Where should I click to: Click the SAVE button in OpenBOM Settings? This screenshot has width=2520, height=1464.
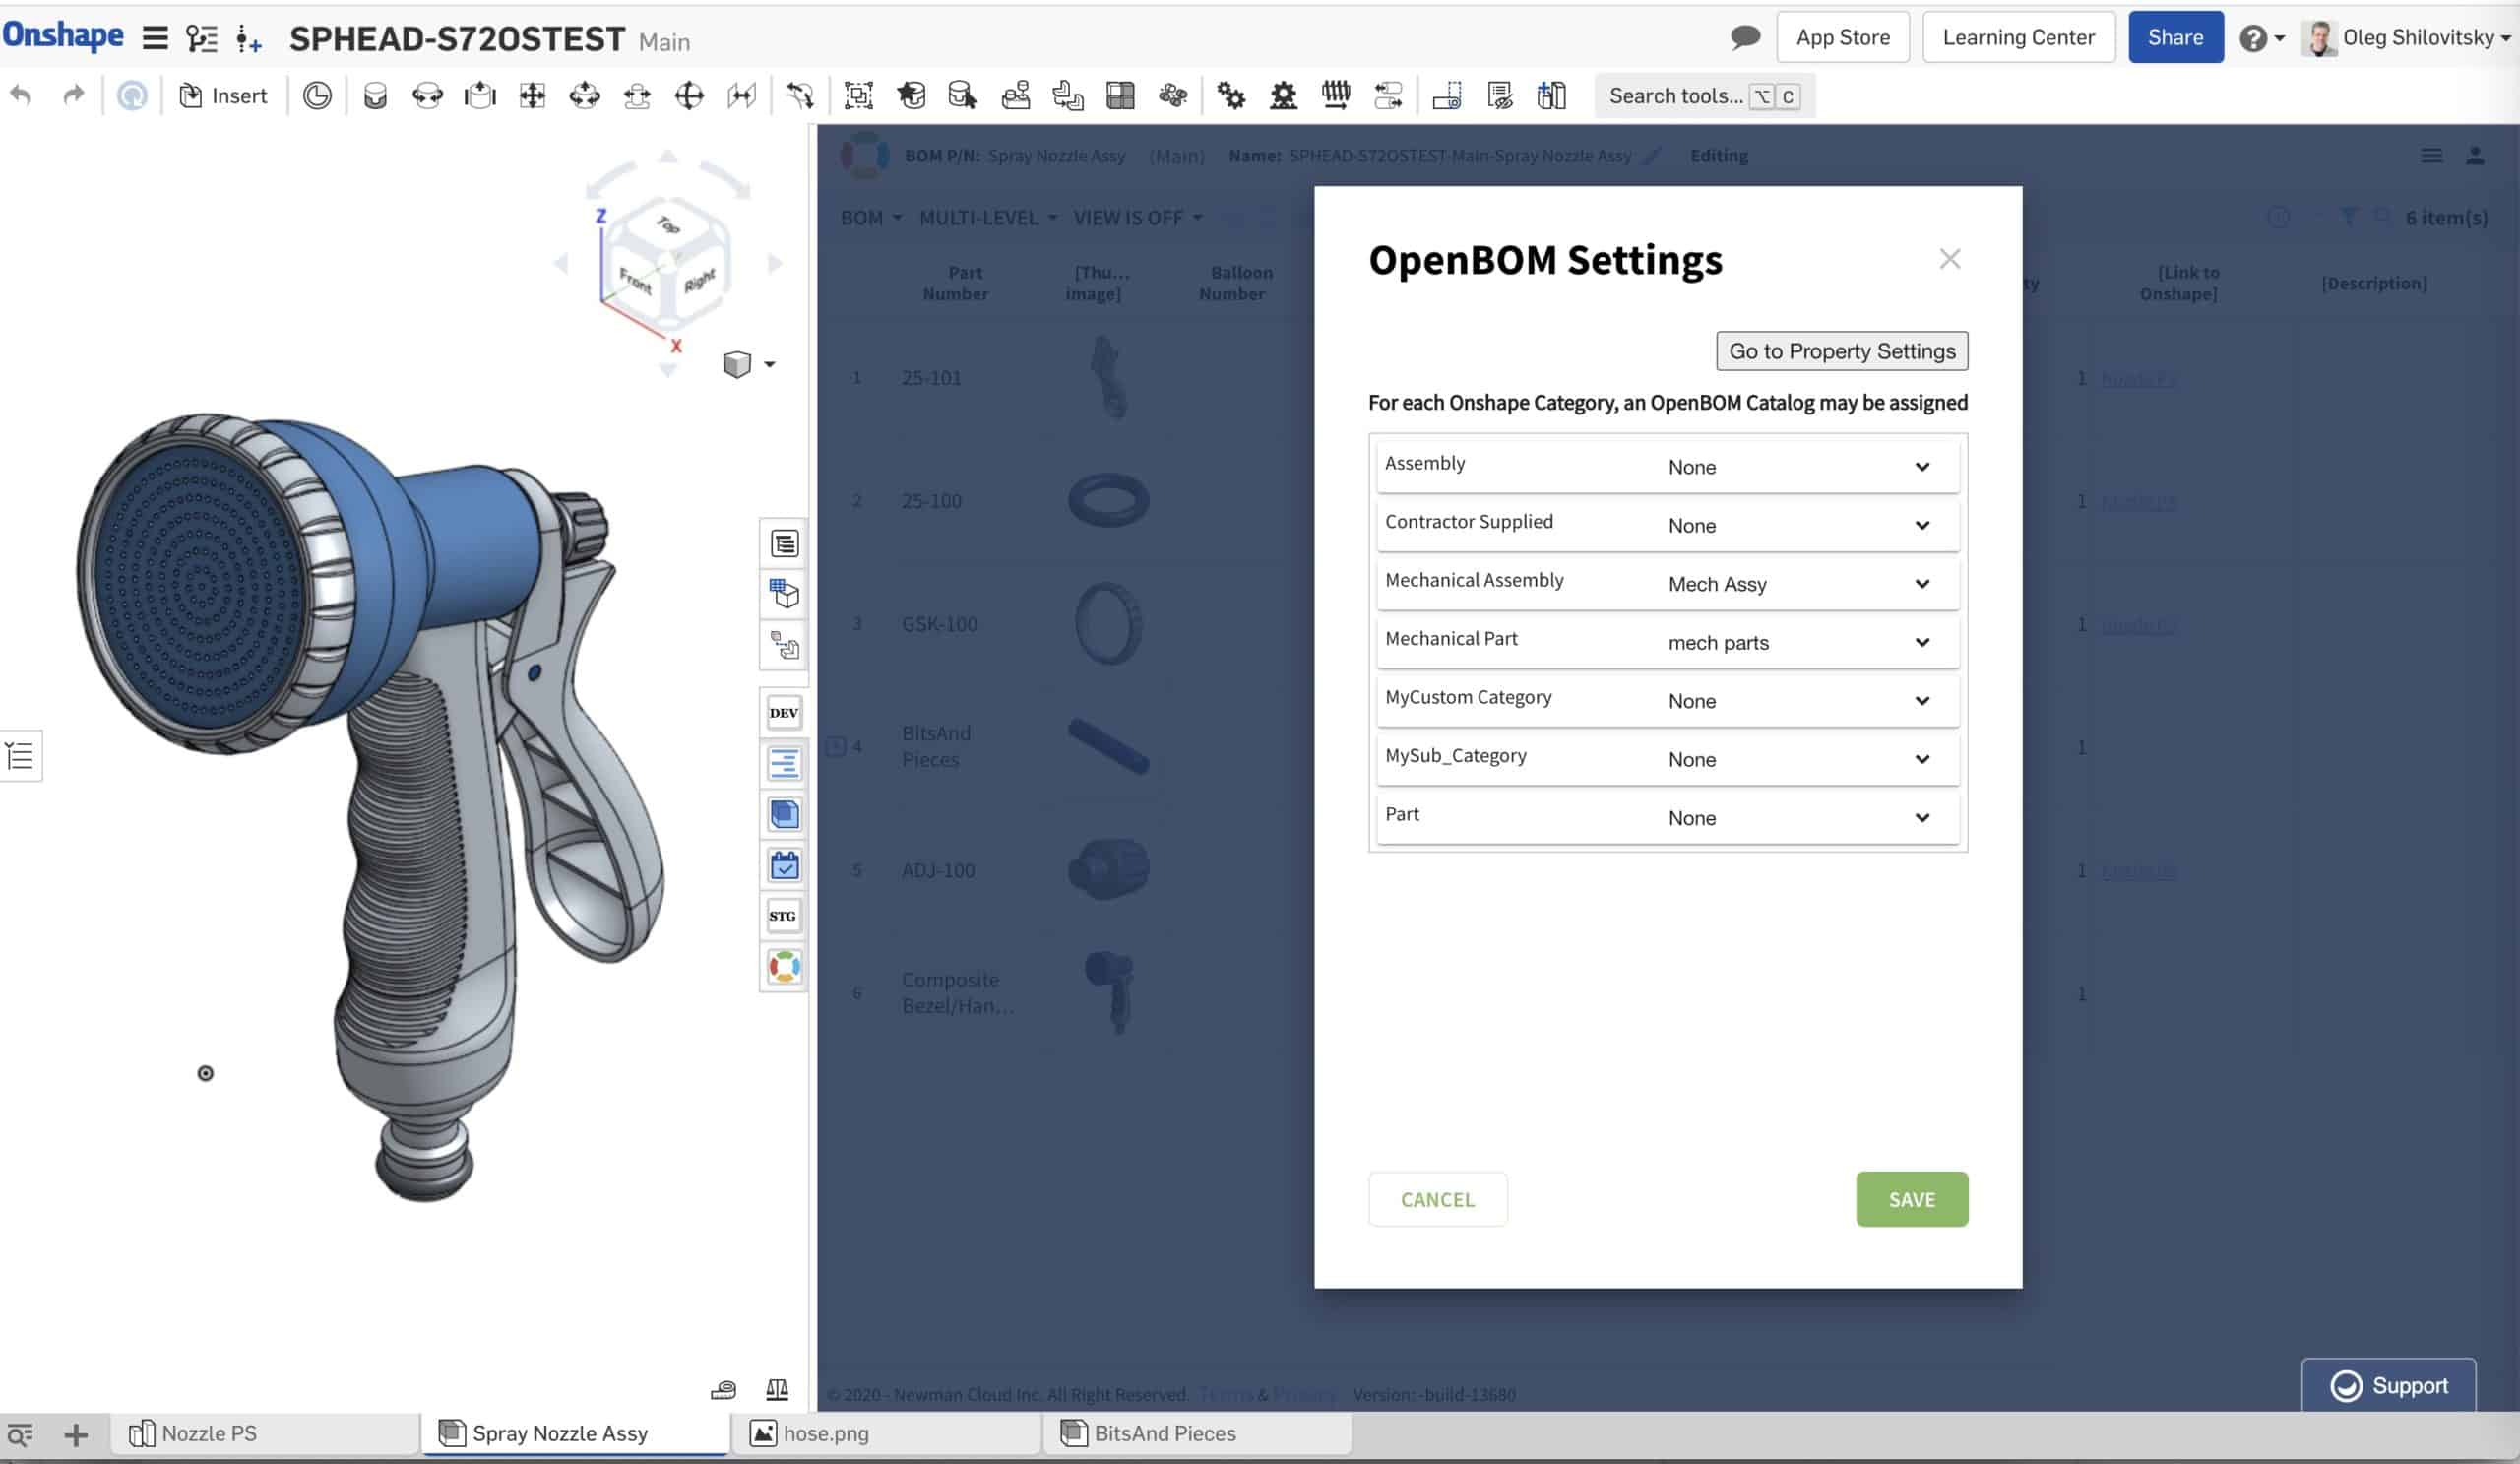(1912, 1197)
